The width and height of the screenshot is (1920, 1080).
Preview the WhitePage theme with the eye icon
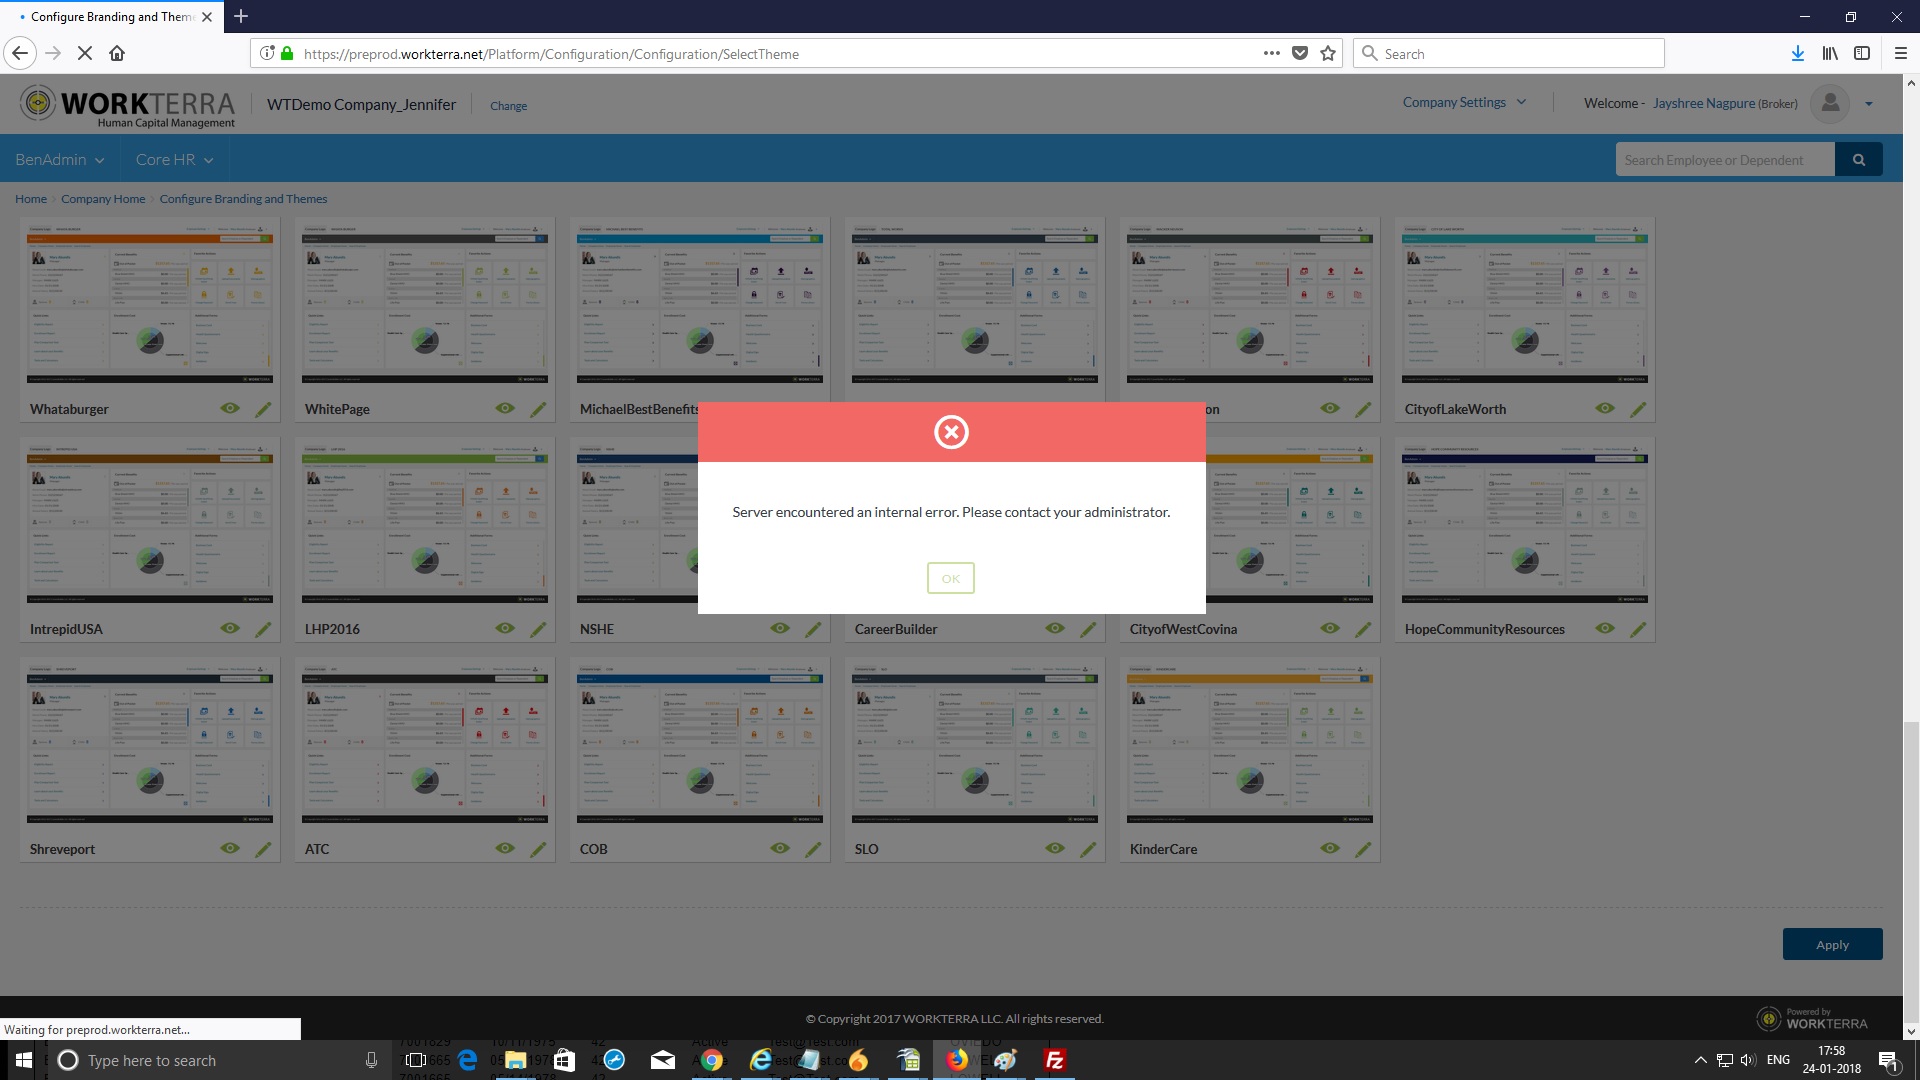[505, 408]
